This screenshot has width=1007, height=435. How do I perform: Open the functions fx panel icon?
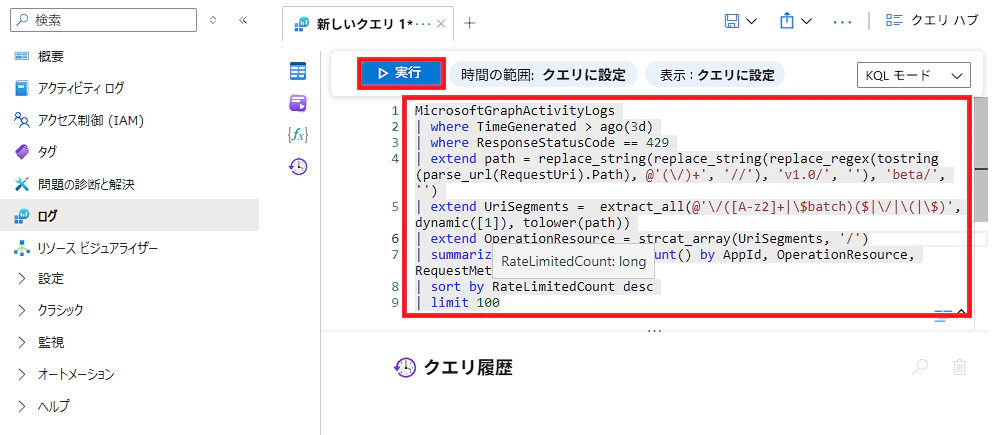click(298, 134)
